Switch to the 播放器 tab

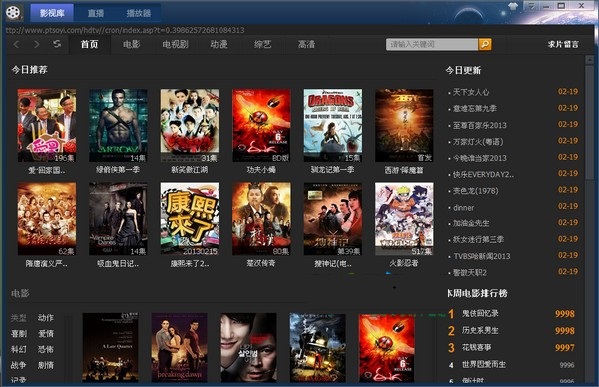point(139,13)
